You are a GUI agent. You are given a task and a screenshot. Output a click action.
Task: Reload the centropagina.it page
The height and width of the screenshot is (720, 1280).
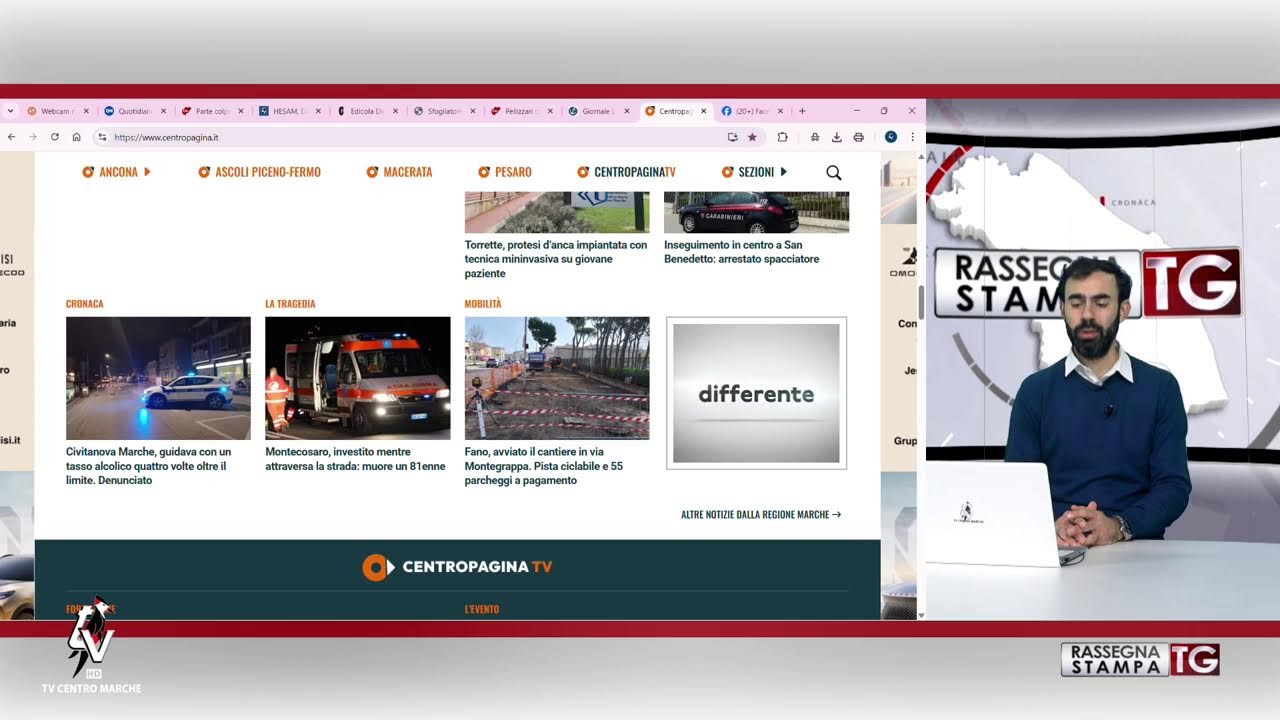click(x=55, y=137)
